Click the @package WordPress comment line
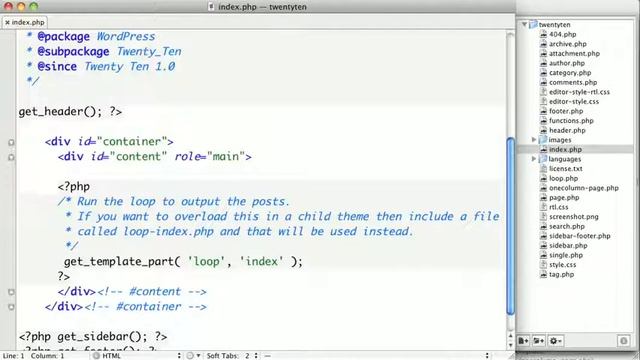This screenshot has width=640, height=360. point(91,36)
